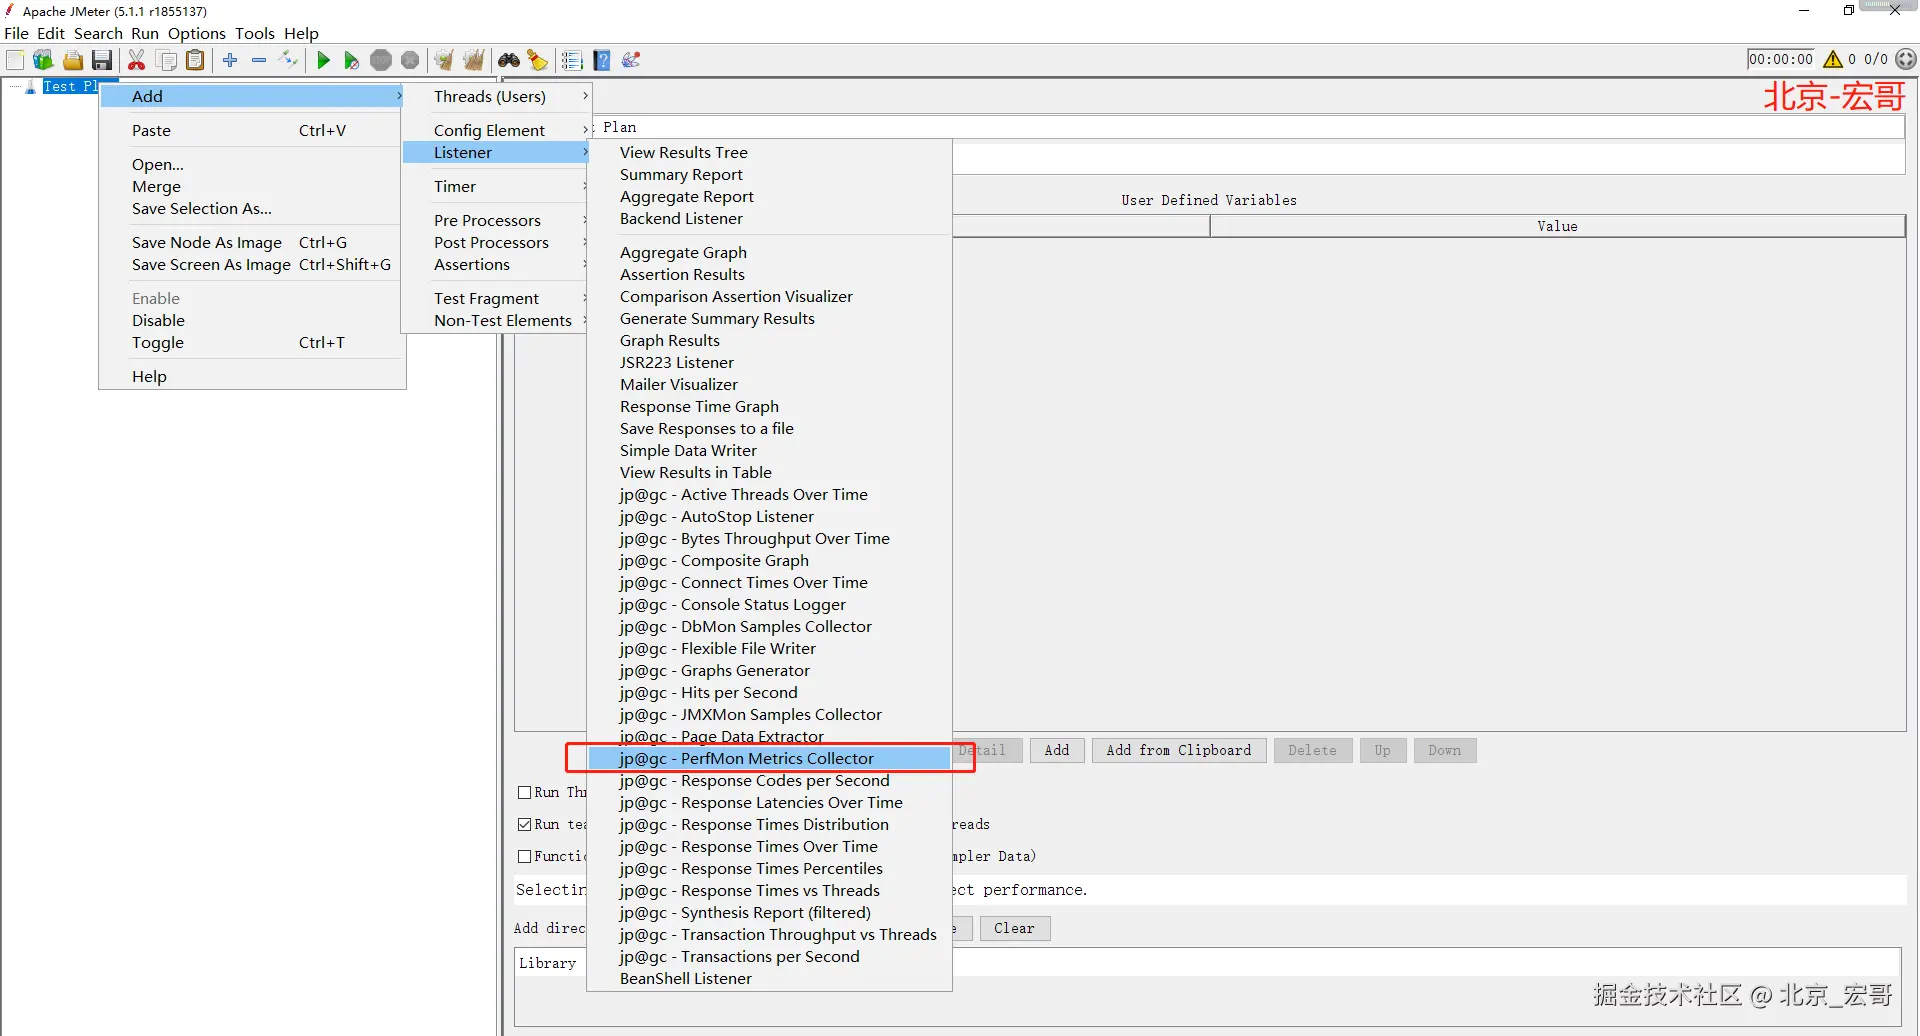Click the Copy icon in toolbar

pyautogui.click(x=167, y=60)
